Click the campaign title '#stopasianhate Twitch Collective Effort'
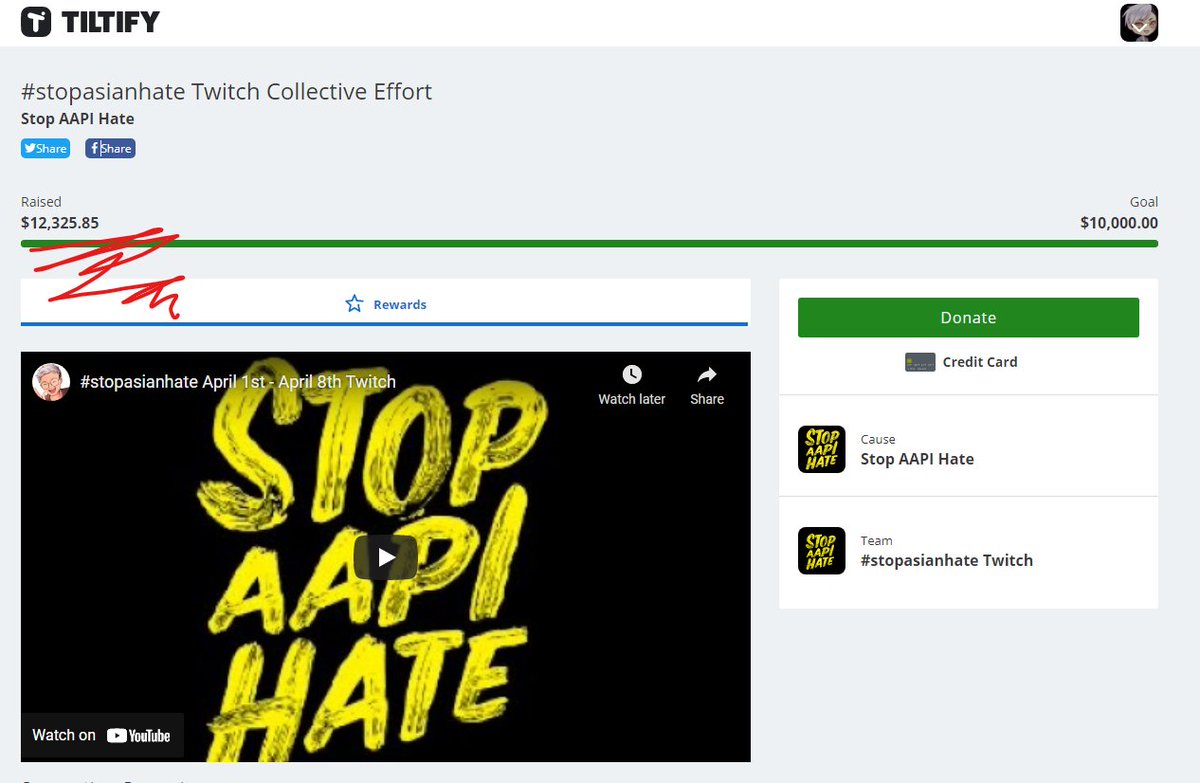 pyautogui.click(x=227, y=92)
